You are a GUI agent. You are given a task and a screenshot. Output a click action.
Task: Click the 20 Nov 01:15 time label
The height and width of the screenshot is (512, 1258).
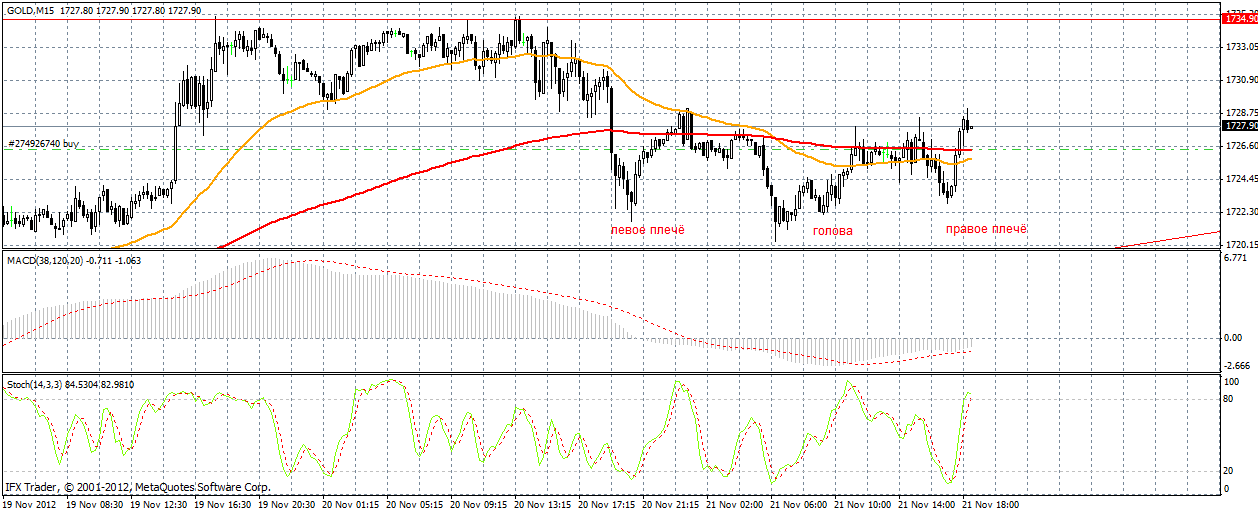pos(349,505)
